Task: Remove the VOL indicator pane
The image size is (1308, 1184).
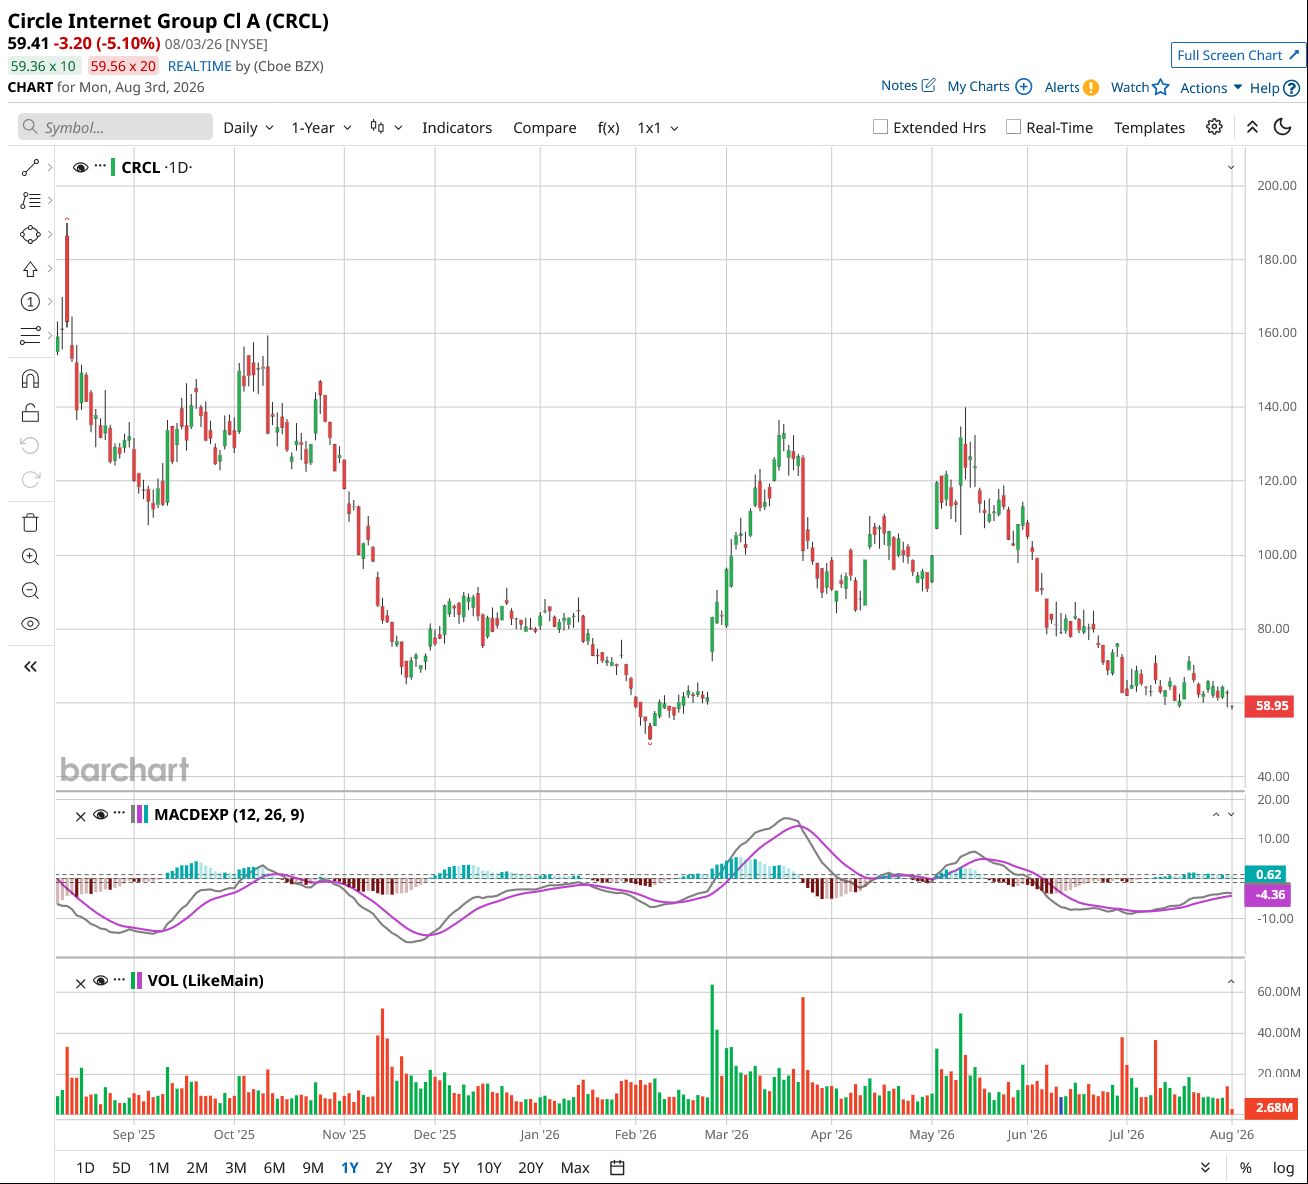Action: pos(81,983)
